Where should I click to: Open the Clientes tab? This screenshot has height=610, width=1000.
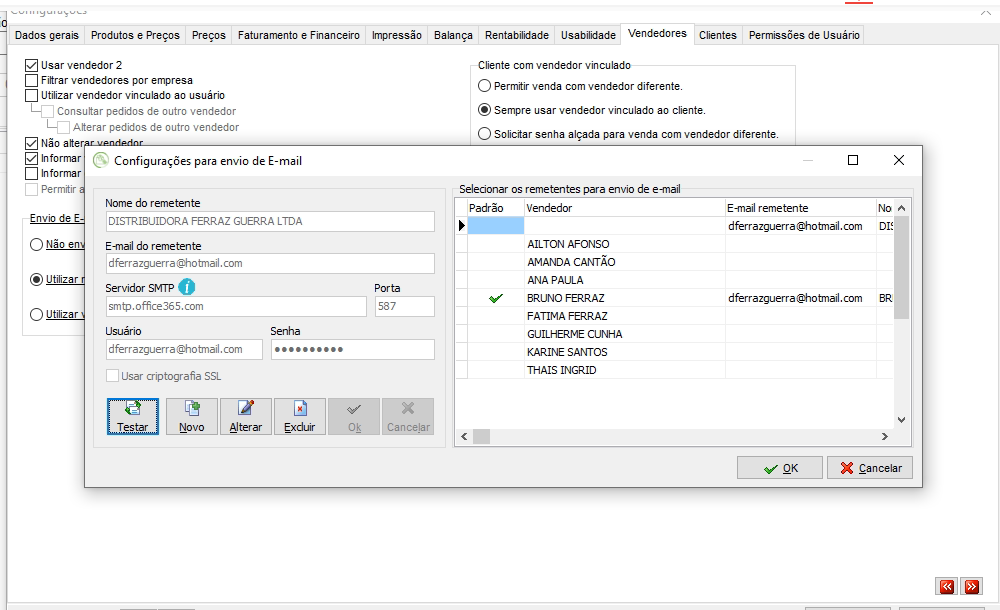717,35
